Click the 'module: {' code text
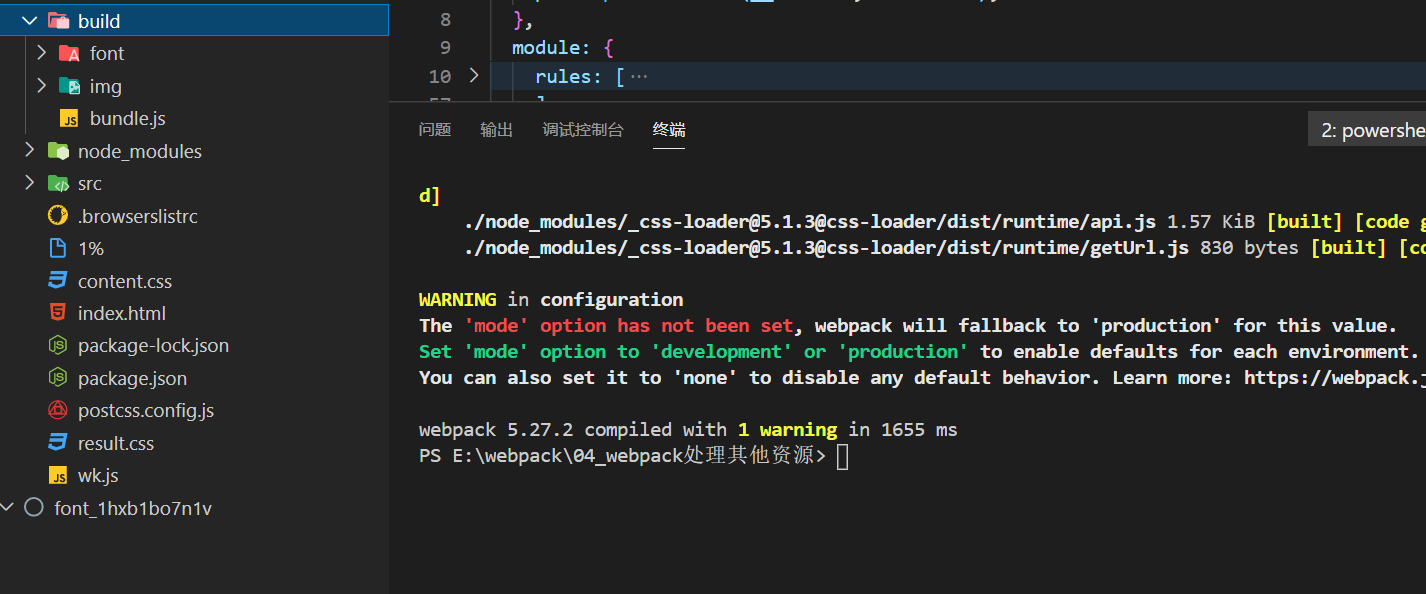This screenshot has width=1426, height=594. pyautogui.click(x=562, y=48)
